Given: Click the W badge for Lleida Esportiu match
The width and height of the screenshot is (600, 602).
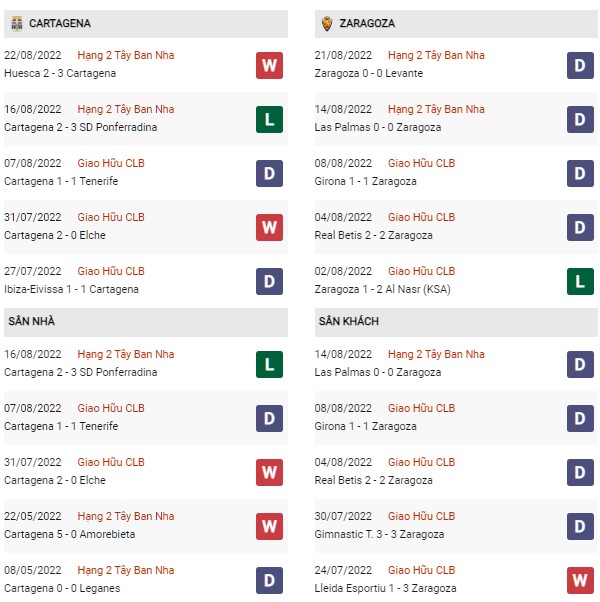Looking at the screenshot, I should pos(580,580).
